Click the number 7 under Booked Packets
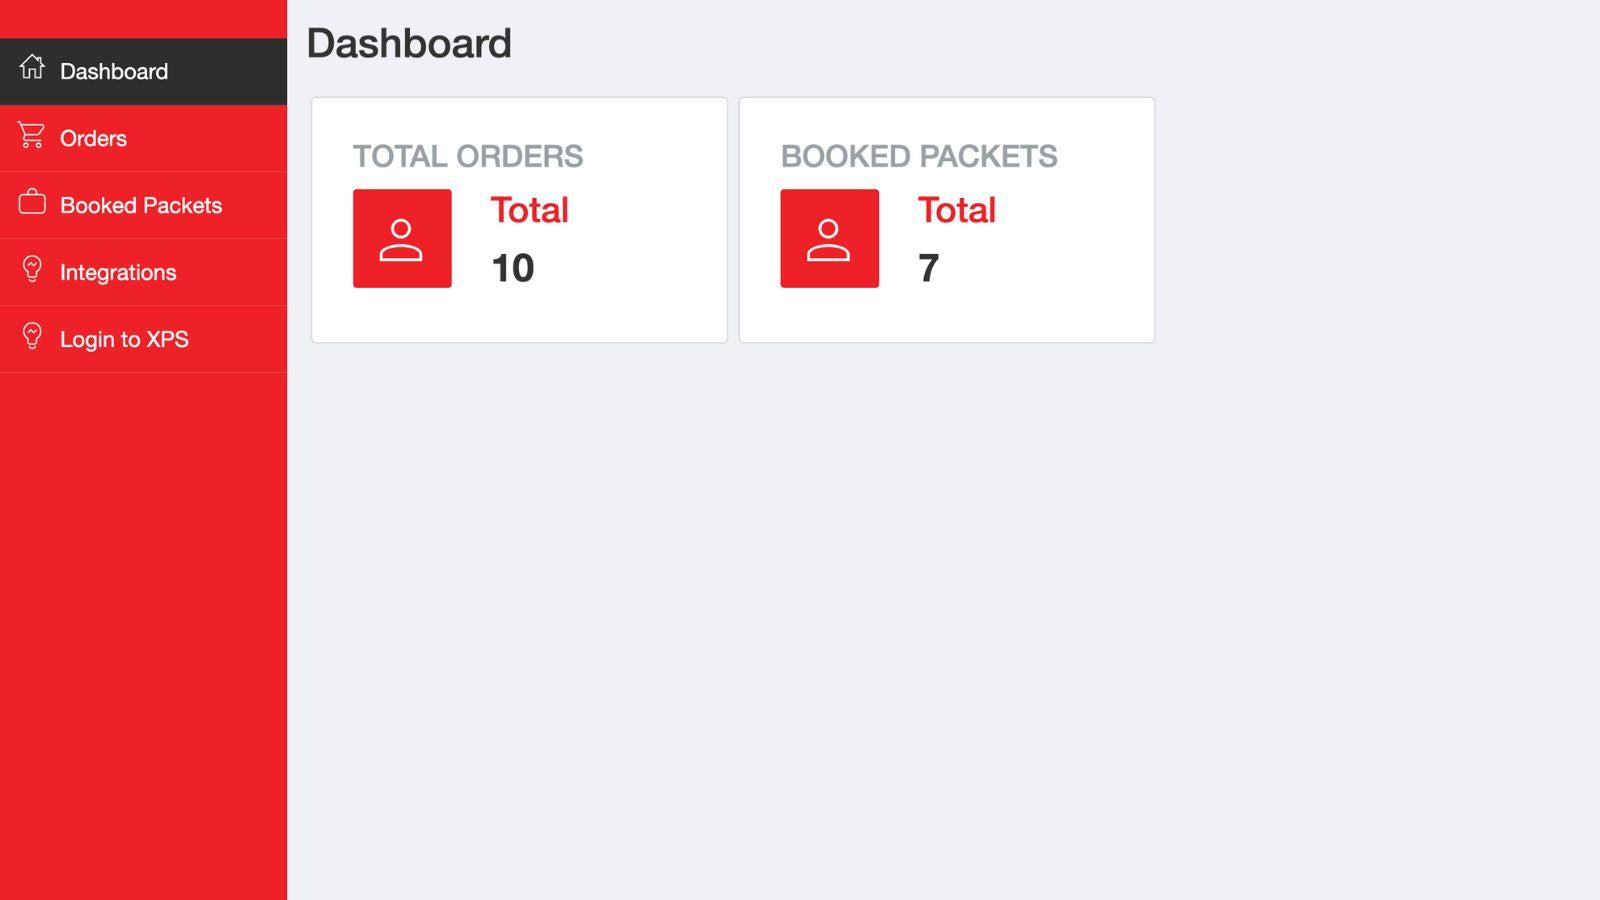 coord(928,268)
